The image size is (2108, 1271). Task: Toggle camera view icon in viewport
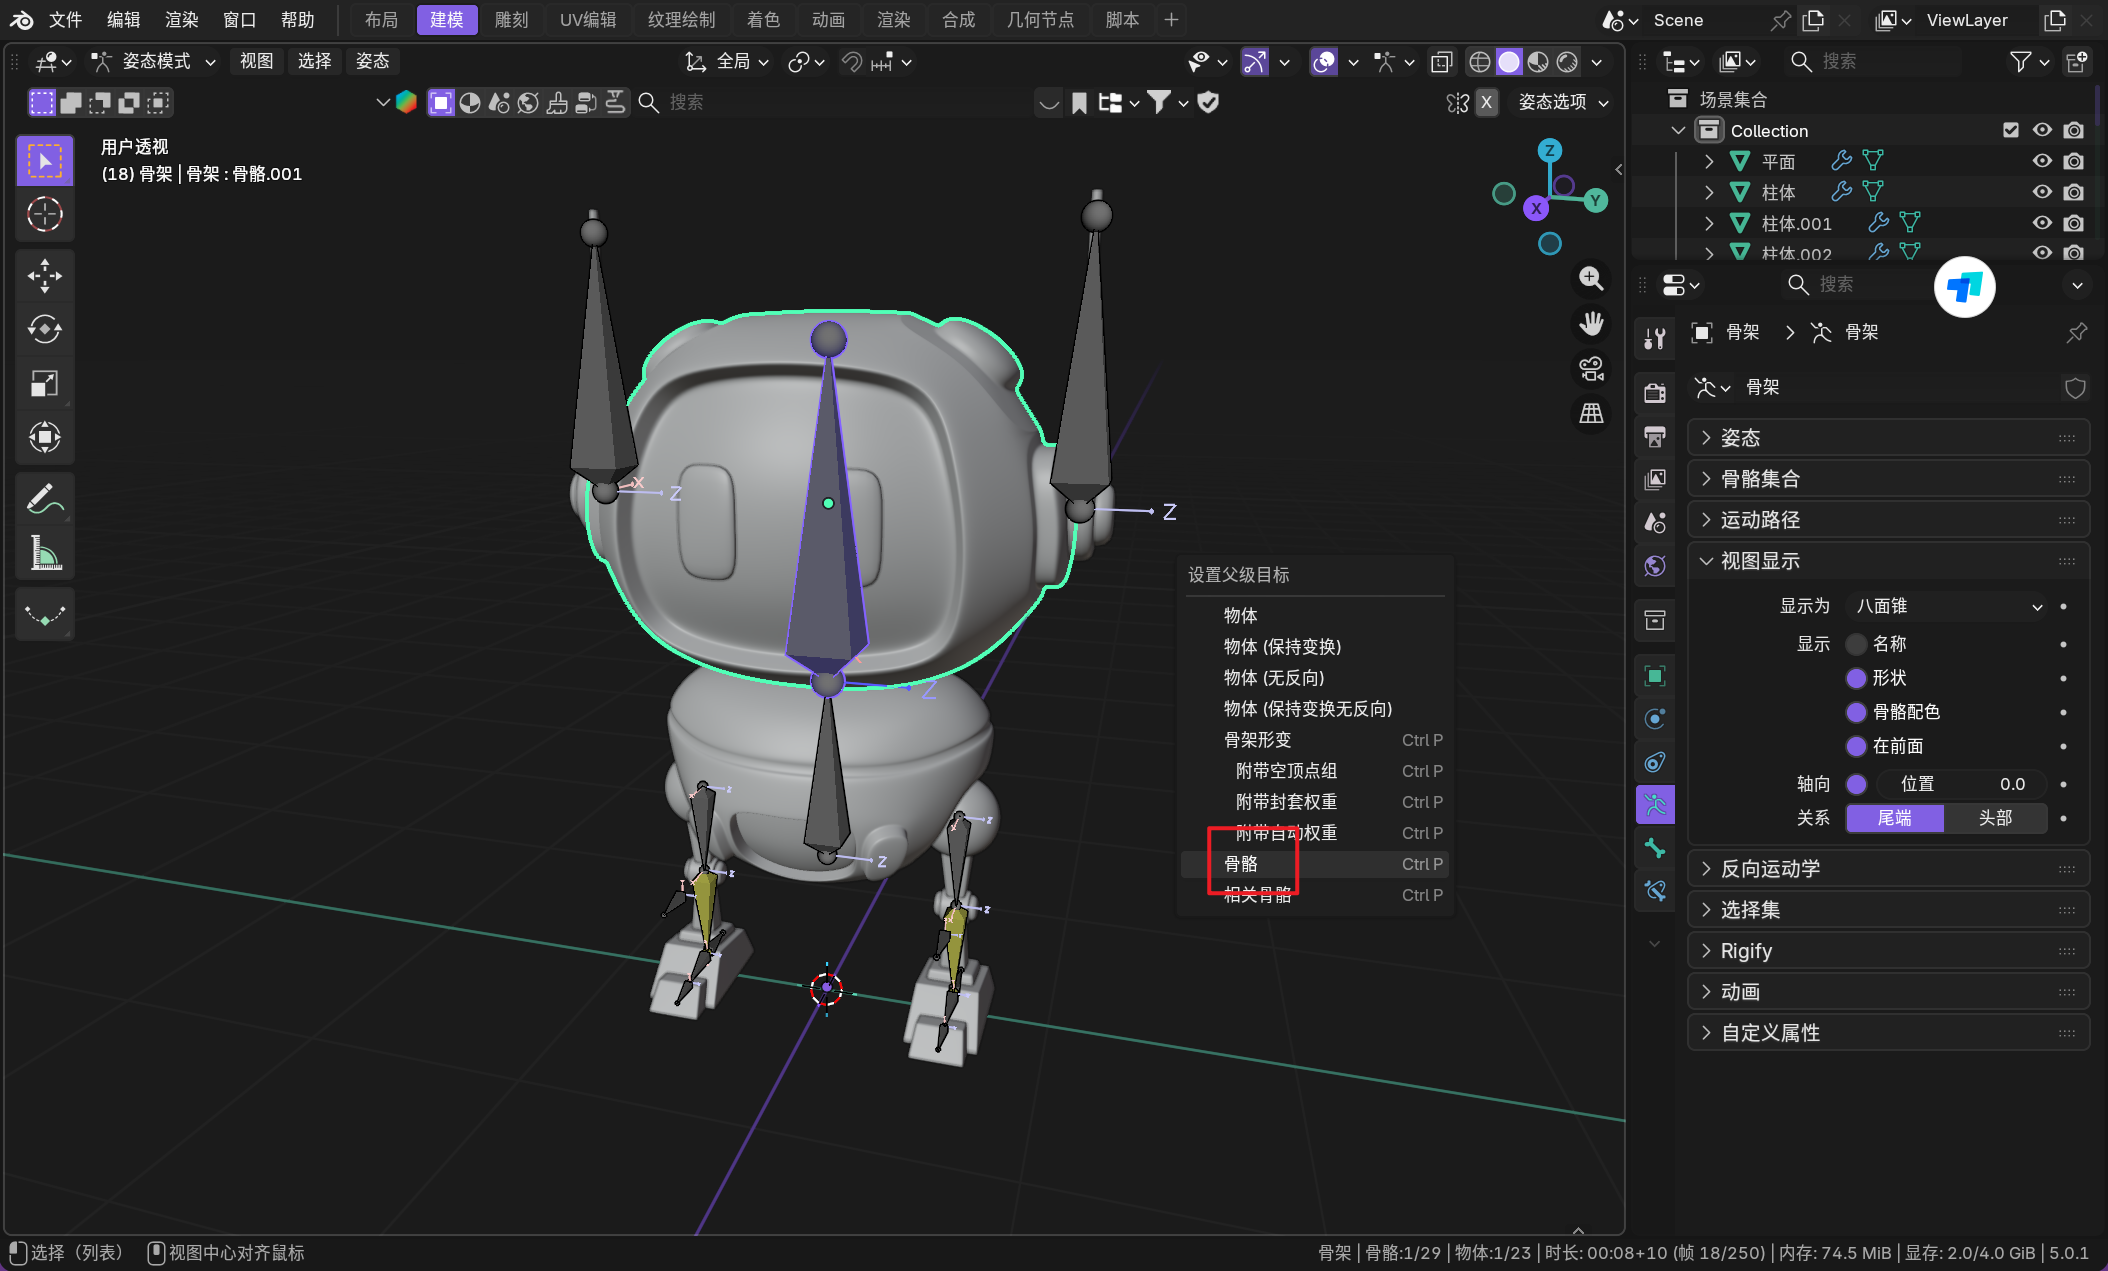(x=1591, y=368)
